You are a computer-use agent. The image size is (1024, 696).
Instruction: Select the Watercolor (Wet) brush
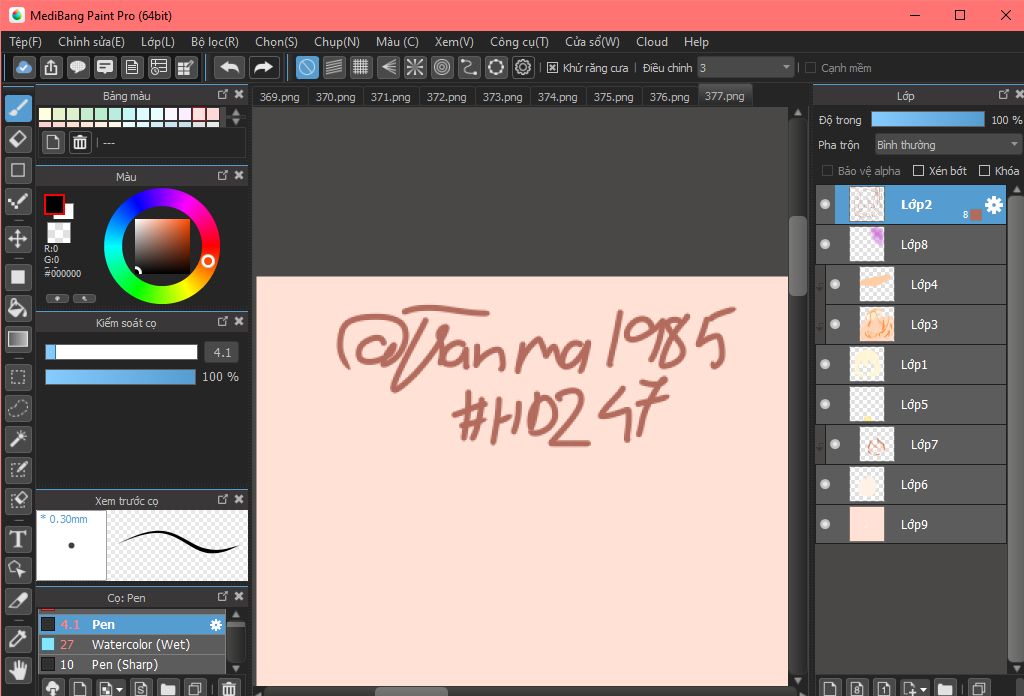pos(131,644)
